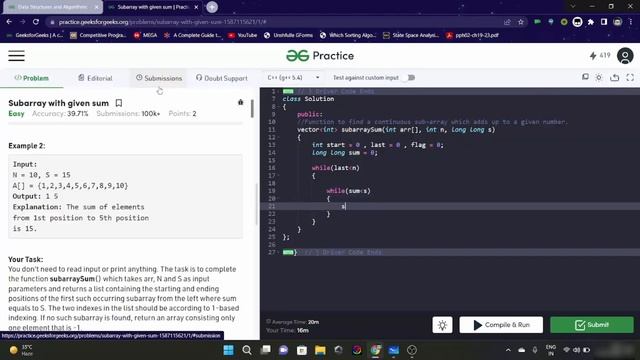Open the MEGA bookmark

(x=145, y=35)
